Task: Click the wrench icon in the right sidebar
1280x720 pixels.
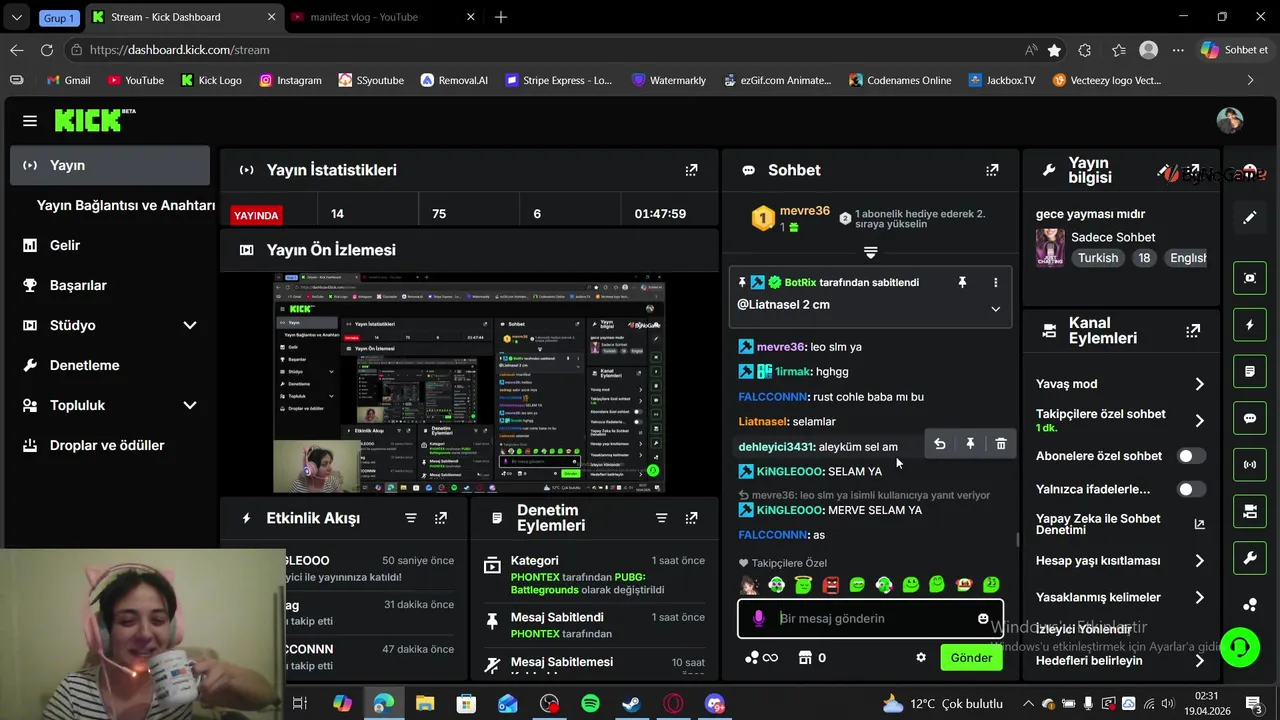Action: pos(1250,558)
